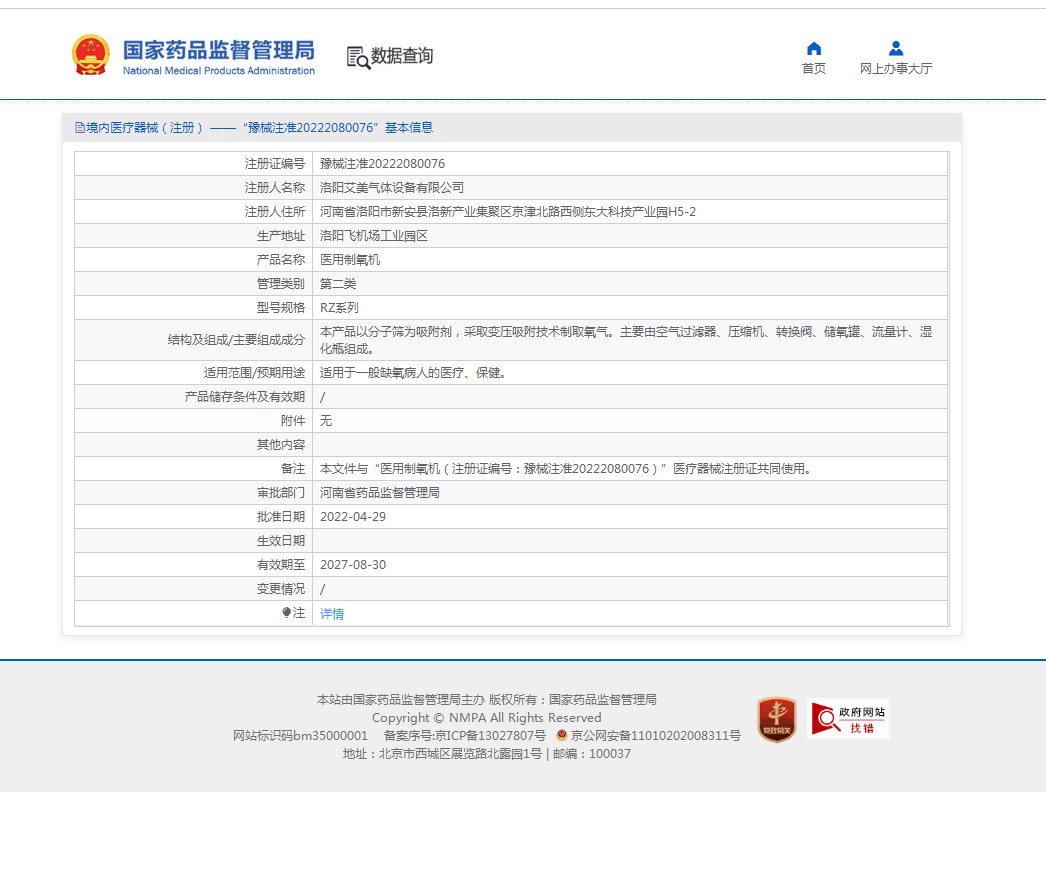1046x880 pixels.
Task: Click the 首页 text link
Action: pyautogui.click(x=814, y=68)
